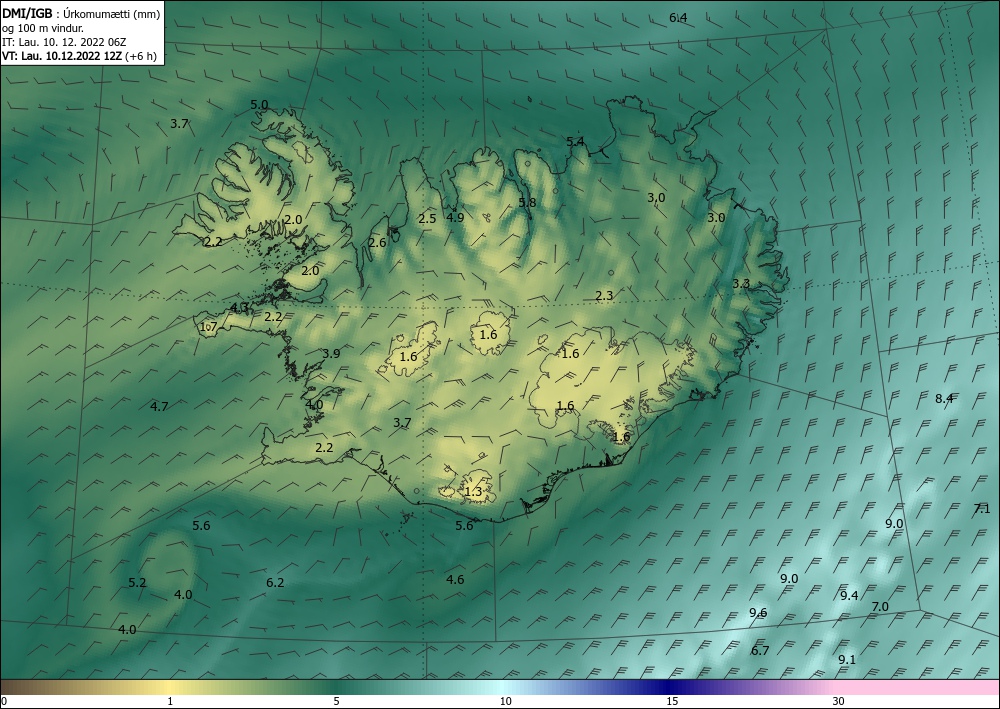Select the 9.6 map value

(x=758, y=613)
